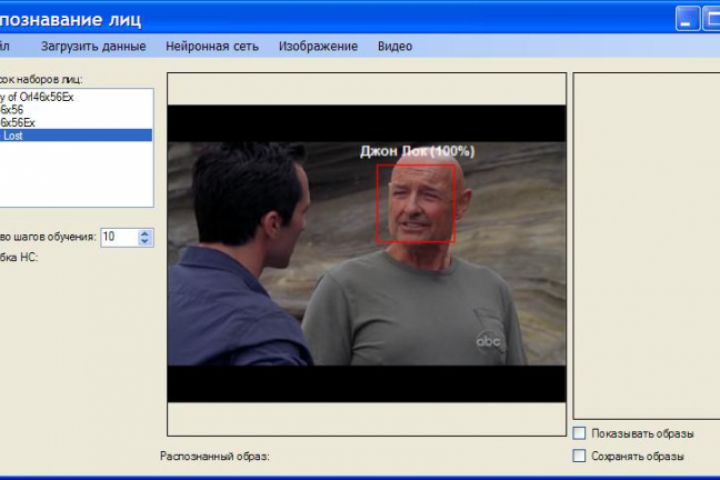Open the Видео menu

(x=395, y=46)
